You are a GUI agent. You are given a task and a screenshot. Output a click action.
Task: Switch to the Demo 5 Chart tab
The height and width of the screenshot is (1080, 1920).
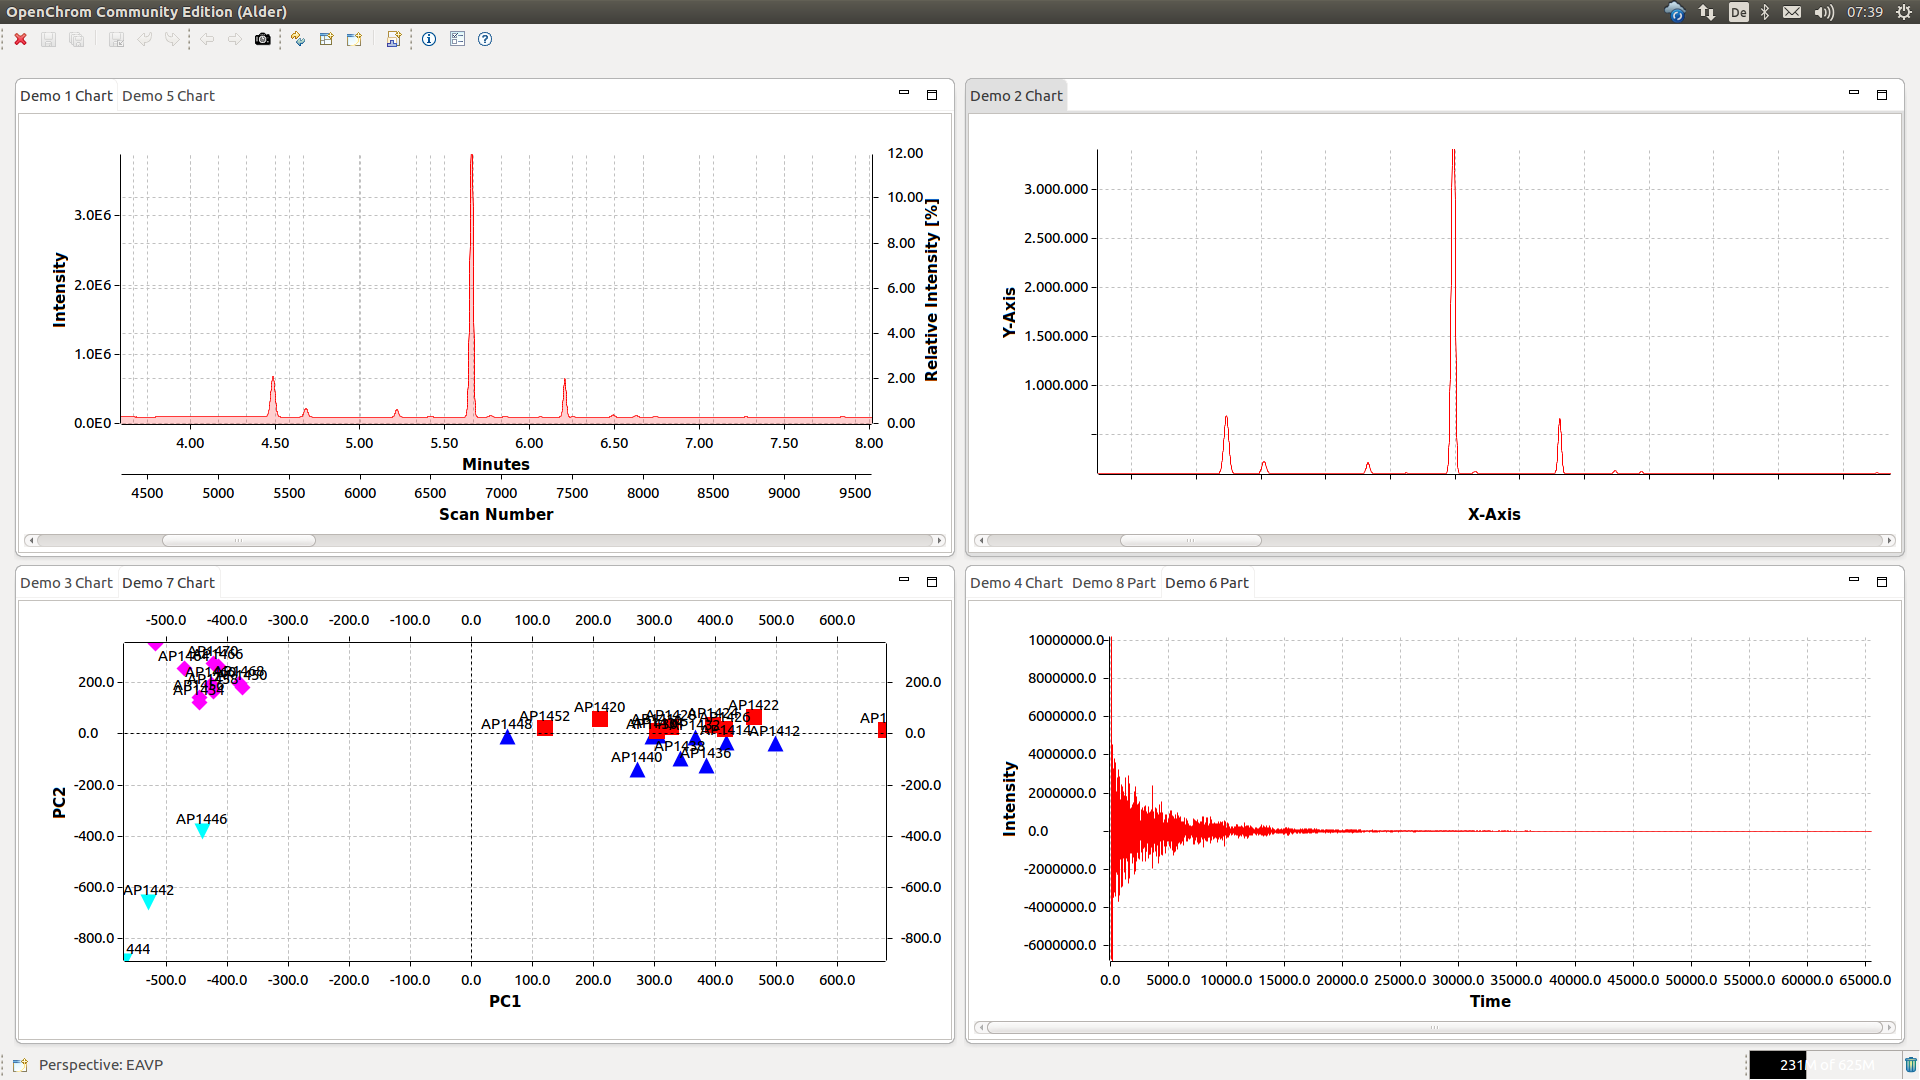pyautogui.click(x=168, y=96)
